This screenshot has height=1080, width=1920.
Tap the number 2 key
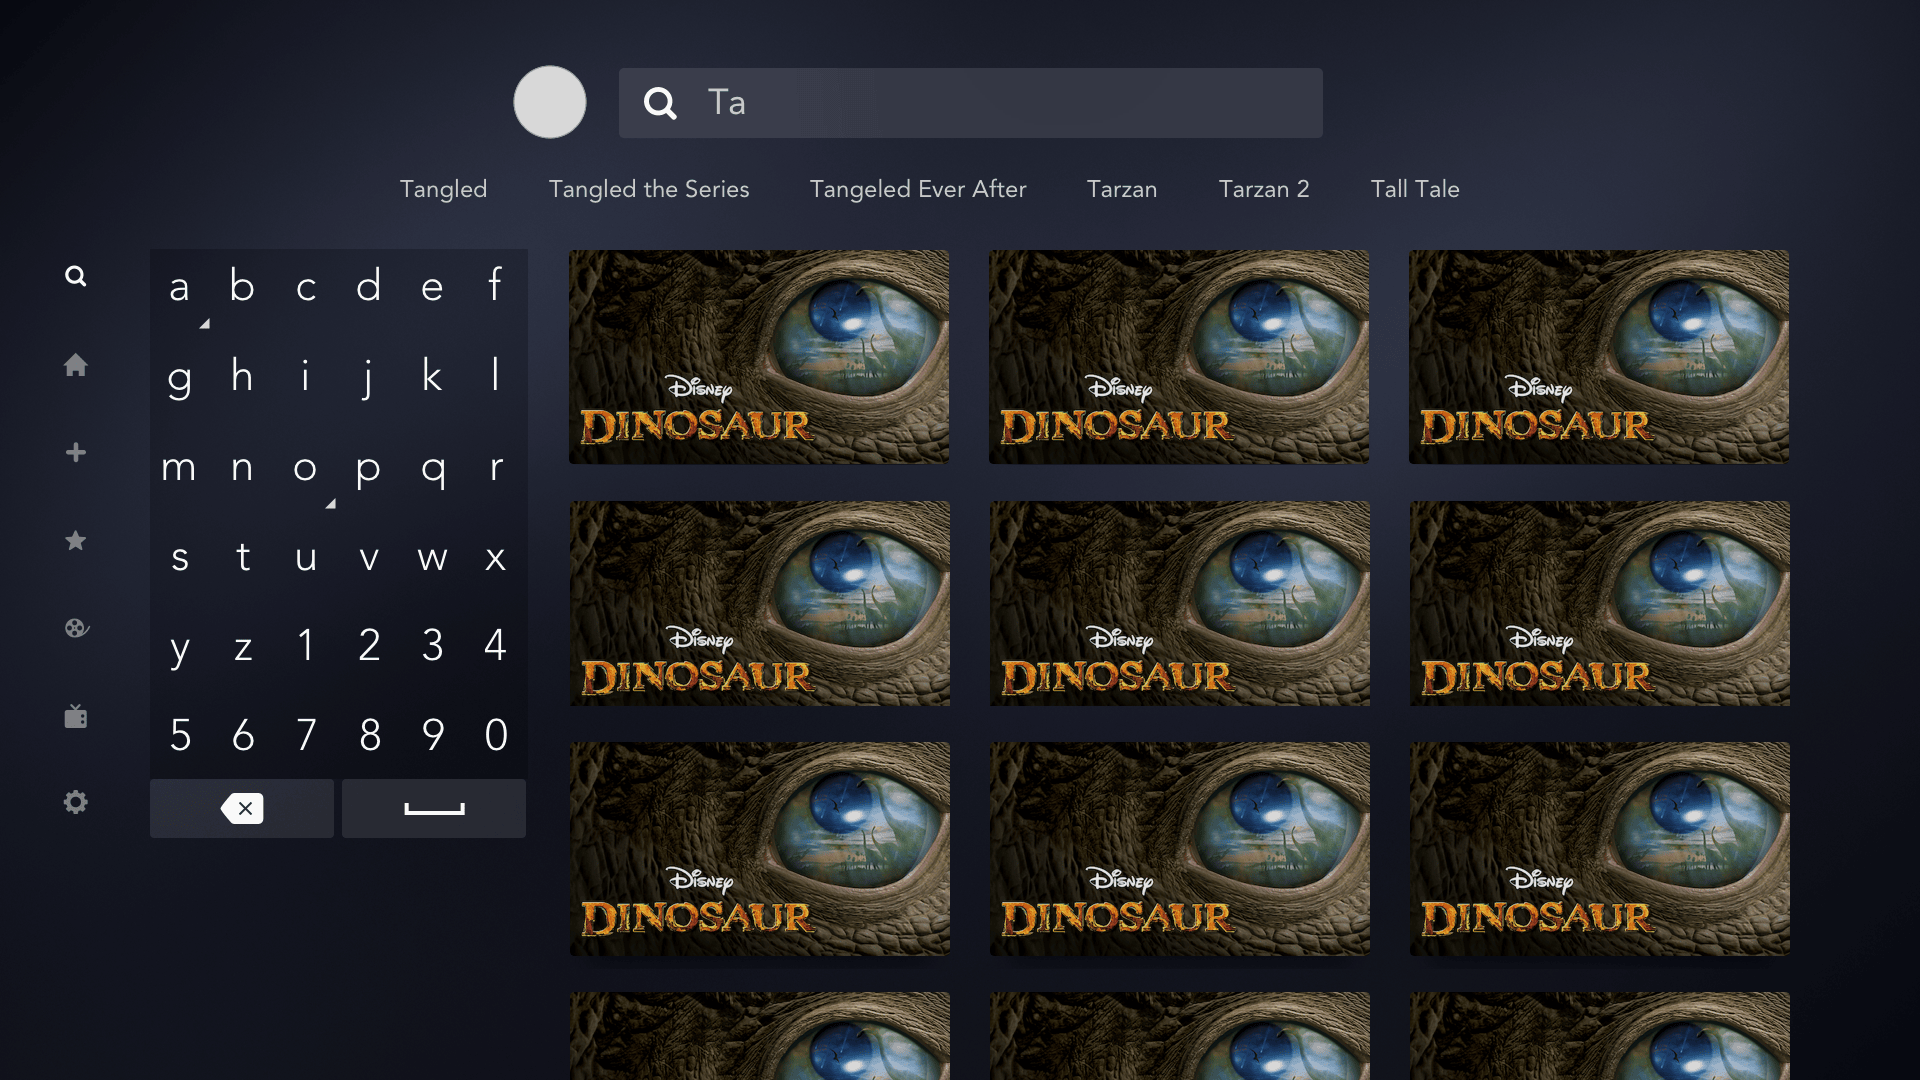click(x=369, y=645)
